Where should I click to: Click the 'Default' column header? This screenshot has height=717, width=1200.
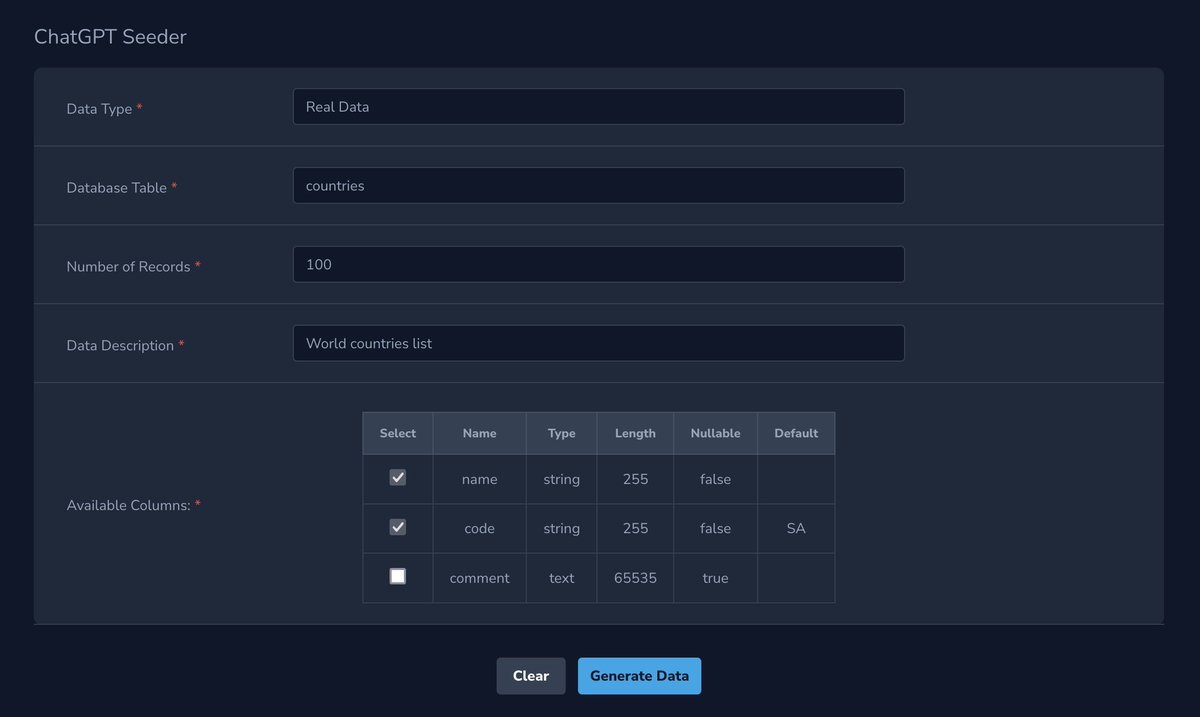796,433
